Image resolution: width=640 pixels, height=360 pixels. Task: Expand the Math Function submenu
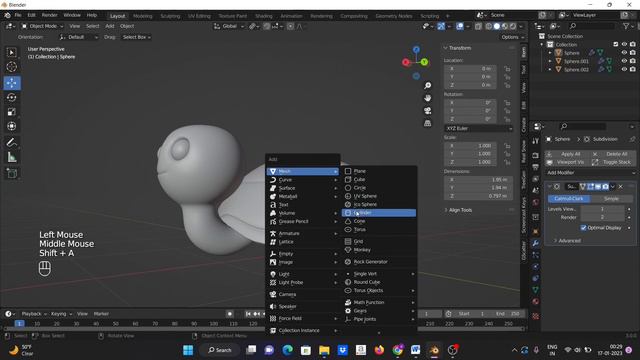pos(379,302)
